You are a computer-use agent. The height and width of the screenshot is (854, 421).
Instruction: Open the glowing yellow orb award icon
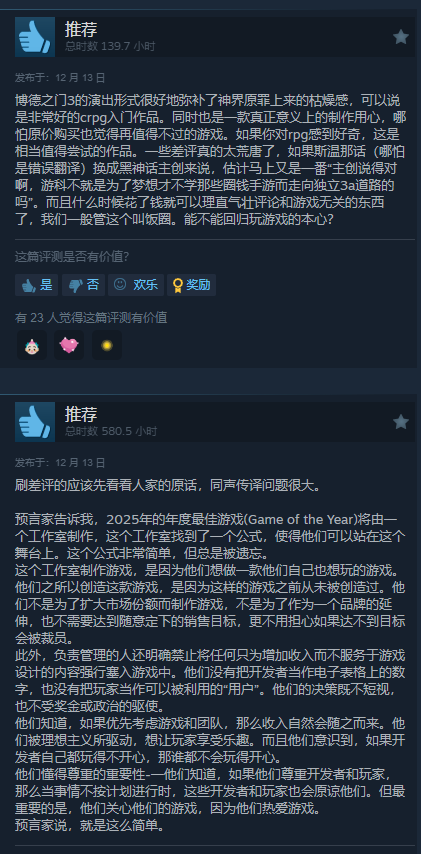pos(107,345)
